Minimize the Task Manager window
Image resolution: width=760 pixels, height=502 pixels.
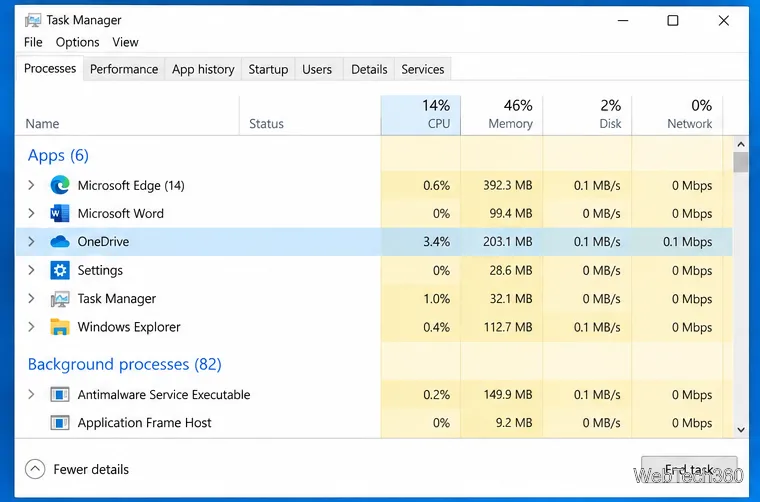(x=623, y=20)
